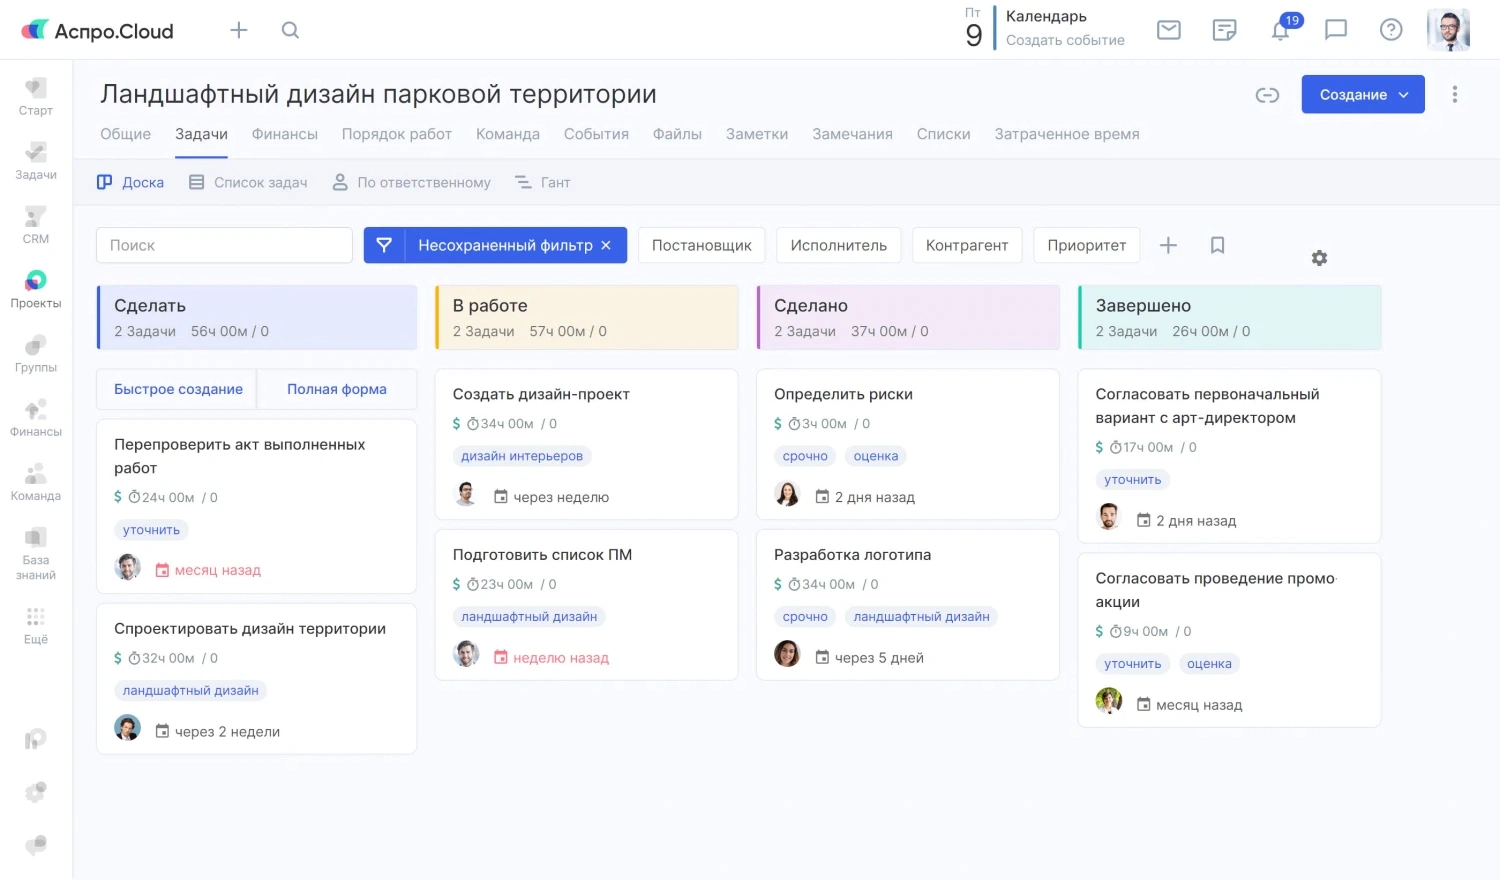Screen dimensions: 1500x880
Task: Open notifications via the bell icon
Action: 1281,30
